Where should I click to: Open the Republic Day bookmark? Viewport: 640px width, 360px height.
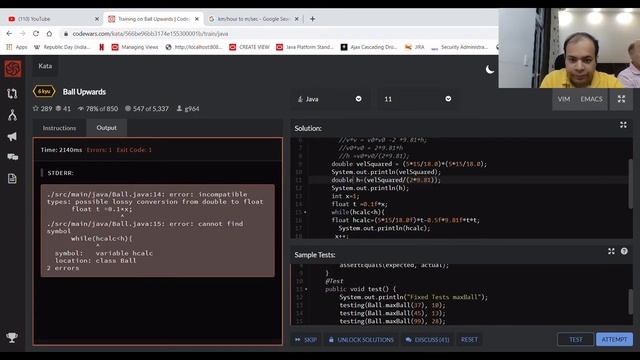coord(62,47)
